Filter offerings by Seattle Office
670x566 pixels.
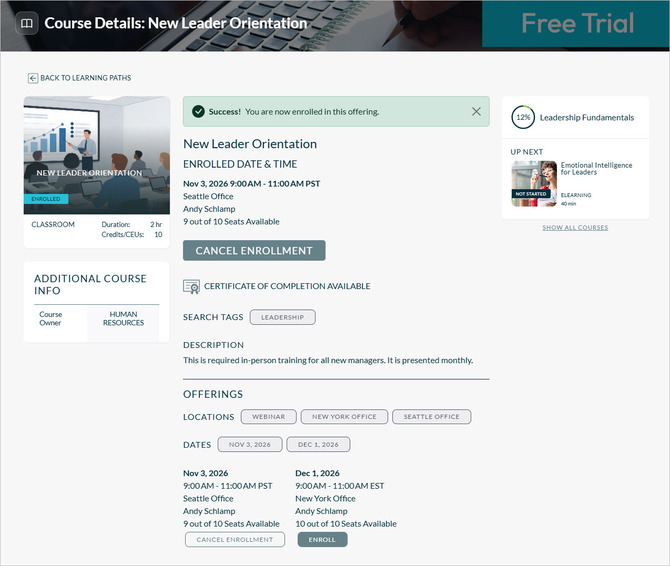pyautogui.click(x=432, y=416)
